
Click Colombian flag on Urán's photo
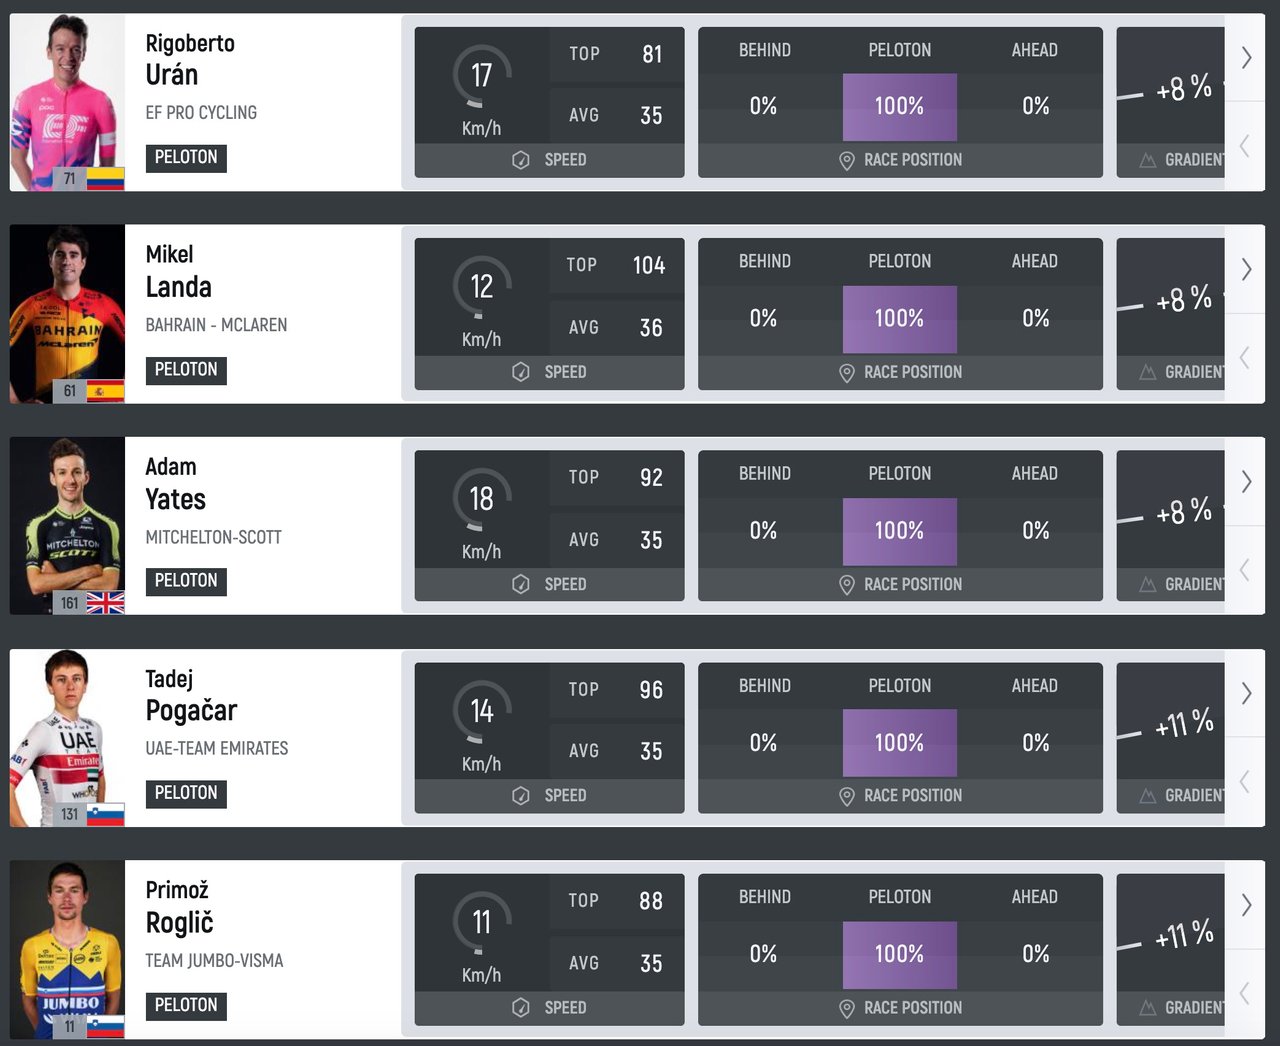(x=105, y=179)
